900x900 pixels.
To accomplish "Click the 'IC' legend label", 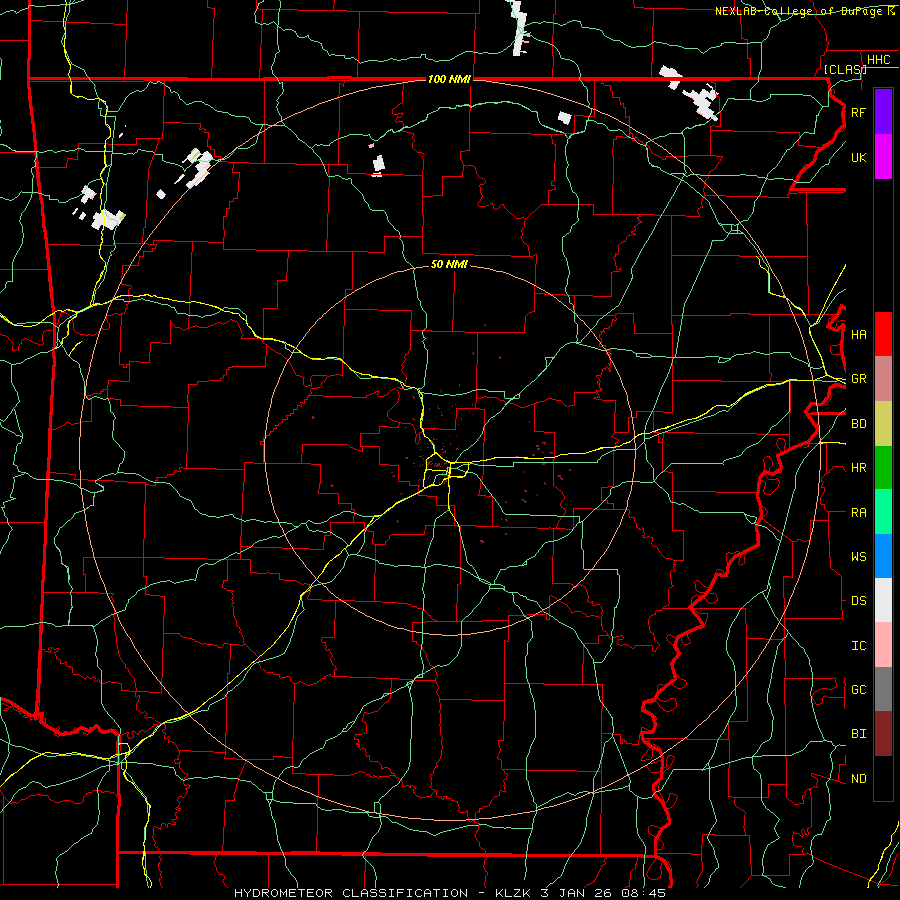I will point(859,646).
